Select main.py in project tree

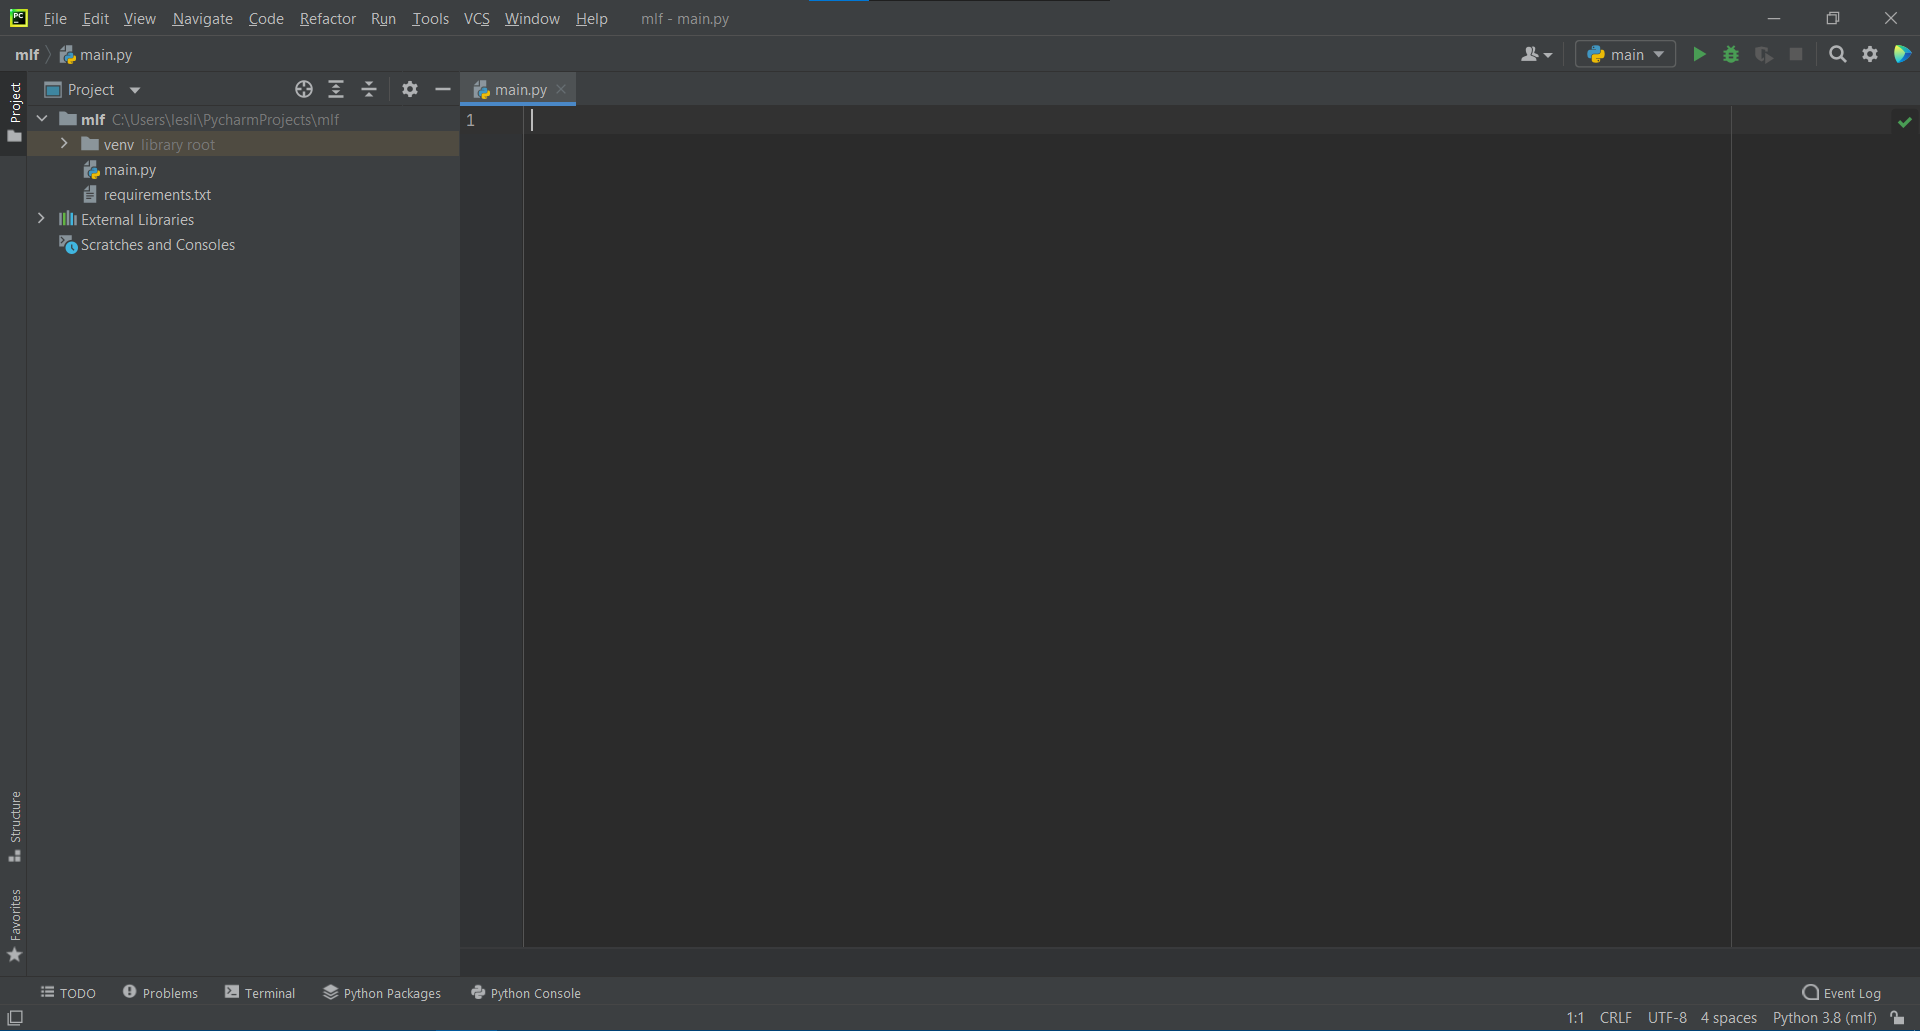(x=130, y=170)
